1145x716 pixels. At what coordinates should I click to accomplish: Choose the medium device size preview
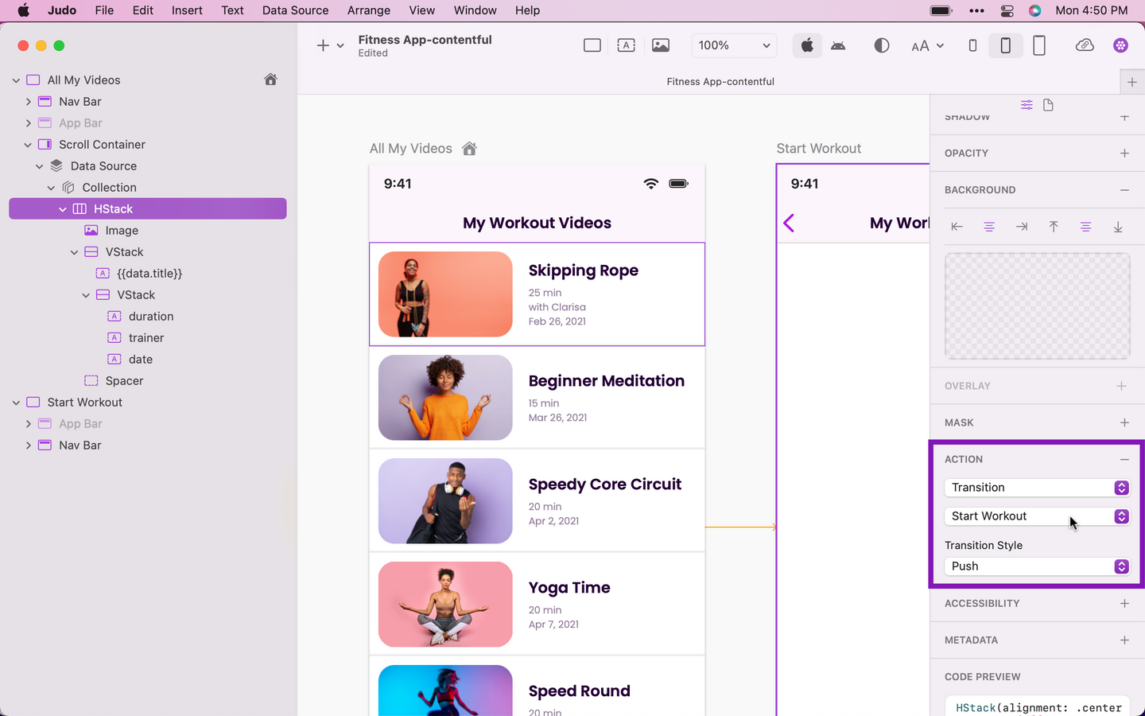[1006, 45]
